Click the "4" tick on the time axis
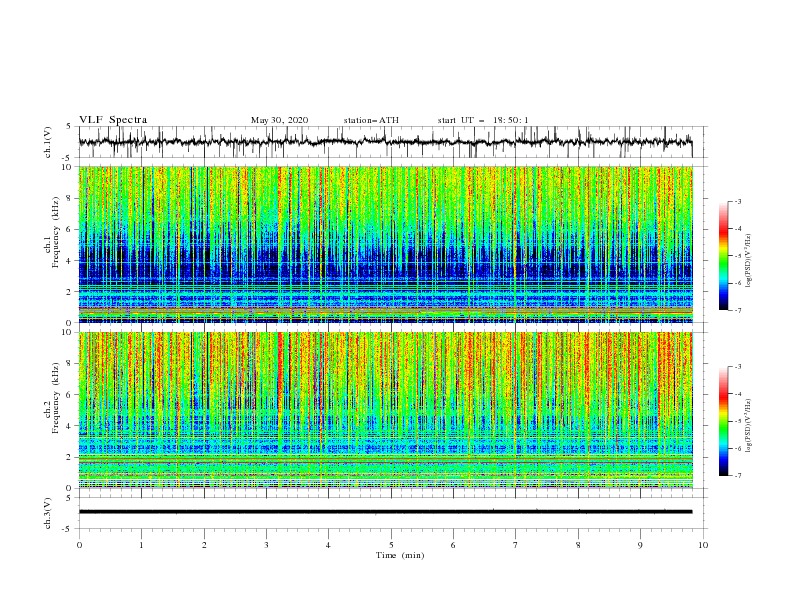Viewport: 792px width, 612px height. tap(328, 545)
